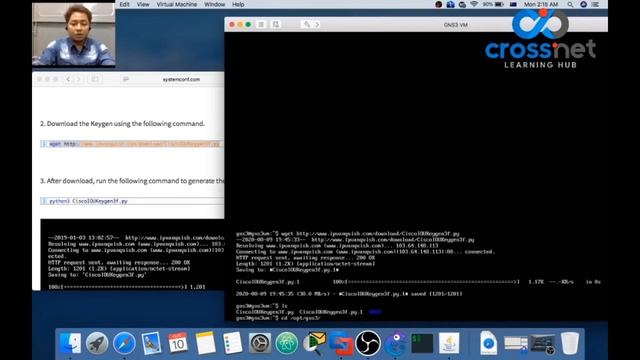The height and width of the screenshot is (360, 640).
Task: Open System Preferences gear icon
Action: coord(260,343)
